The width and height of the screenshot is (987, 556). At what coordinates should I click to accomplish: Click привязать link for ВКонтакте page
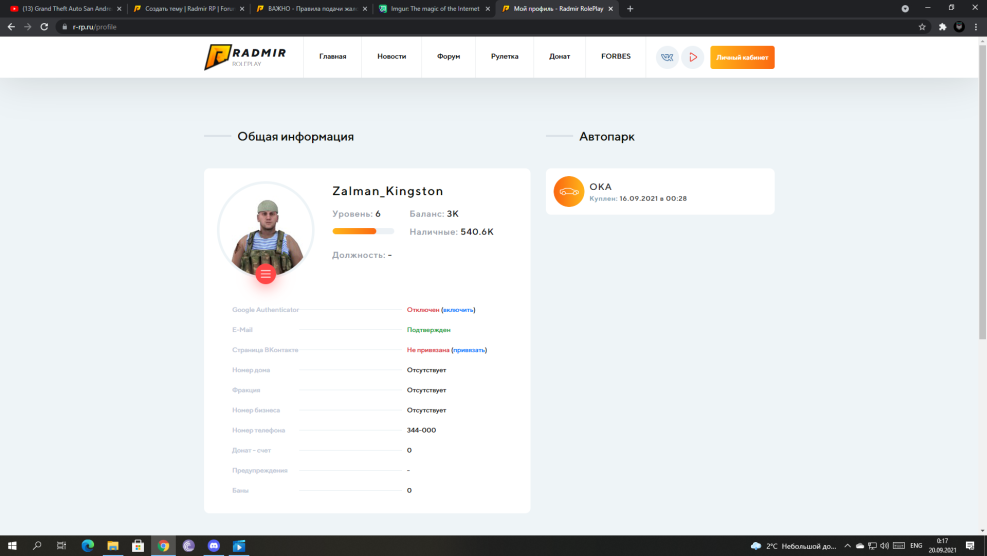[469, 350]
